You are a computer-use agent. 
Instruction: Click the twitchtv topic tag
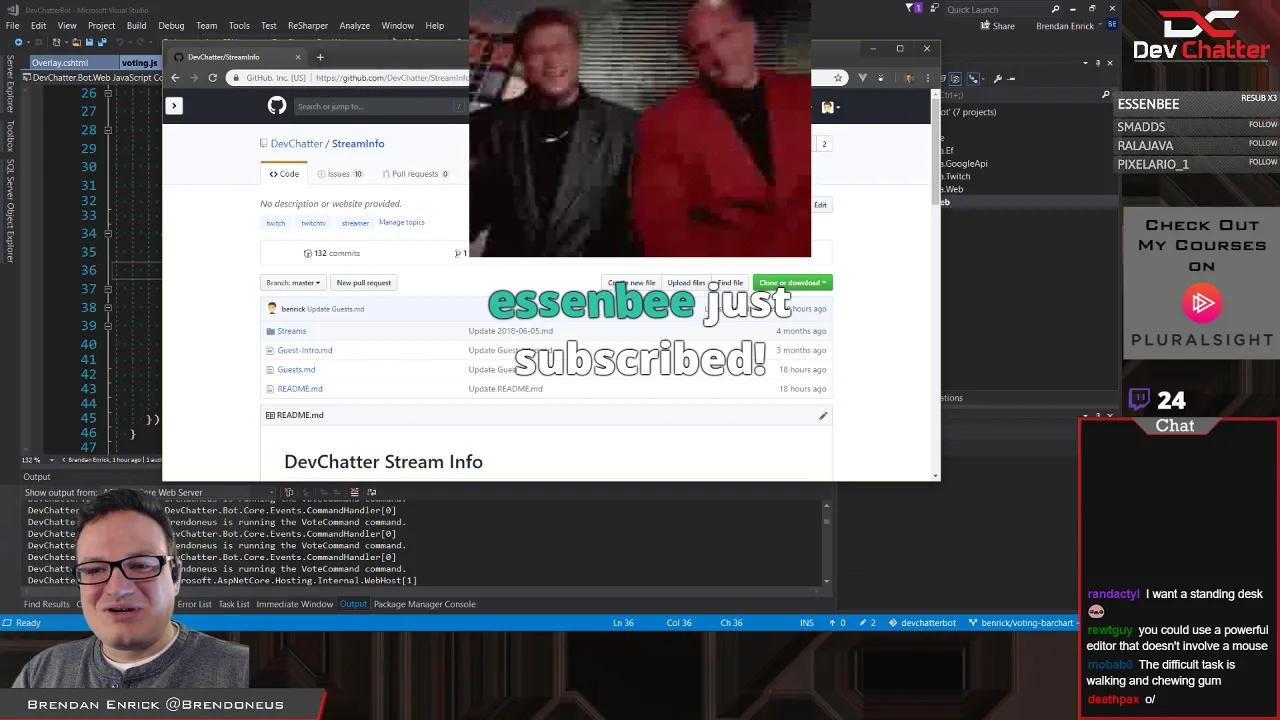[x=313, y=223]
